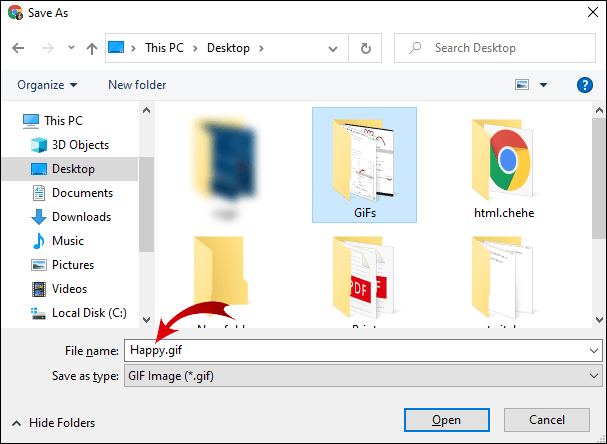Open the Help question mark
Screen dimensions: 607x444
pyautogui.click(x=585, y=85)
